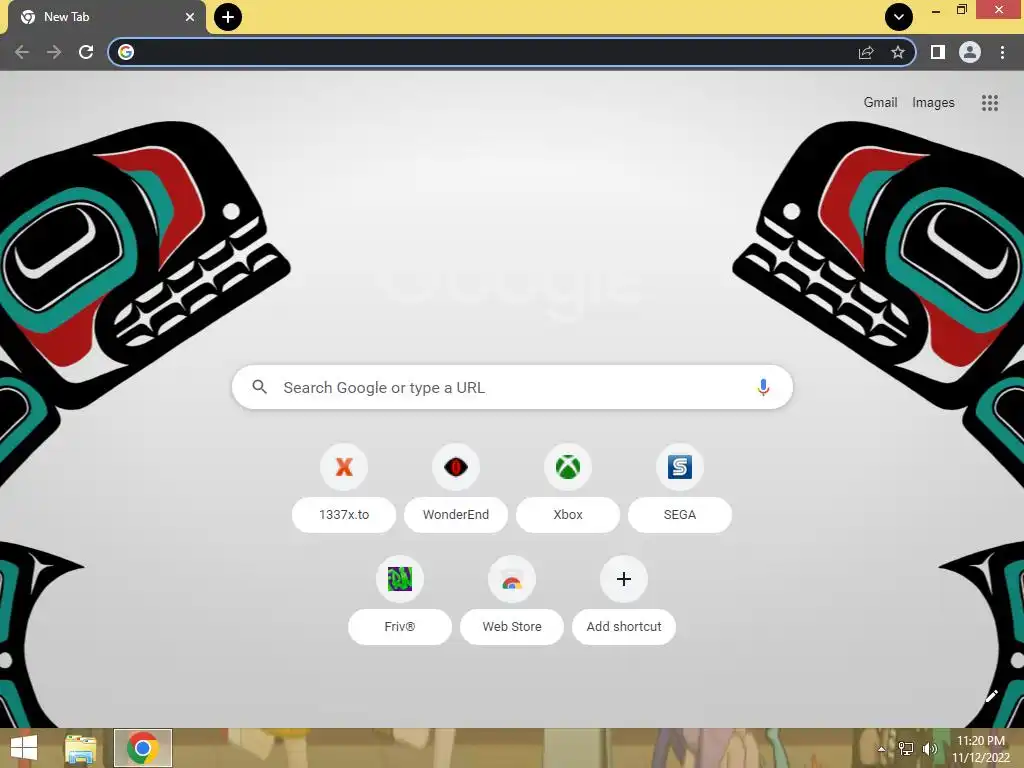Click the 1337x.to shortcut label
Viewport: 1024px width, 768px height.
point(344,515)
